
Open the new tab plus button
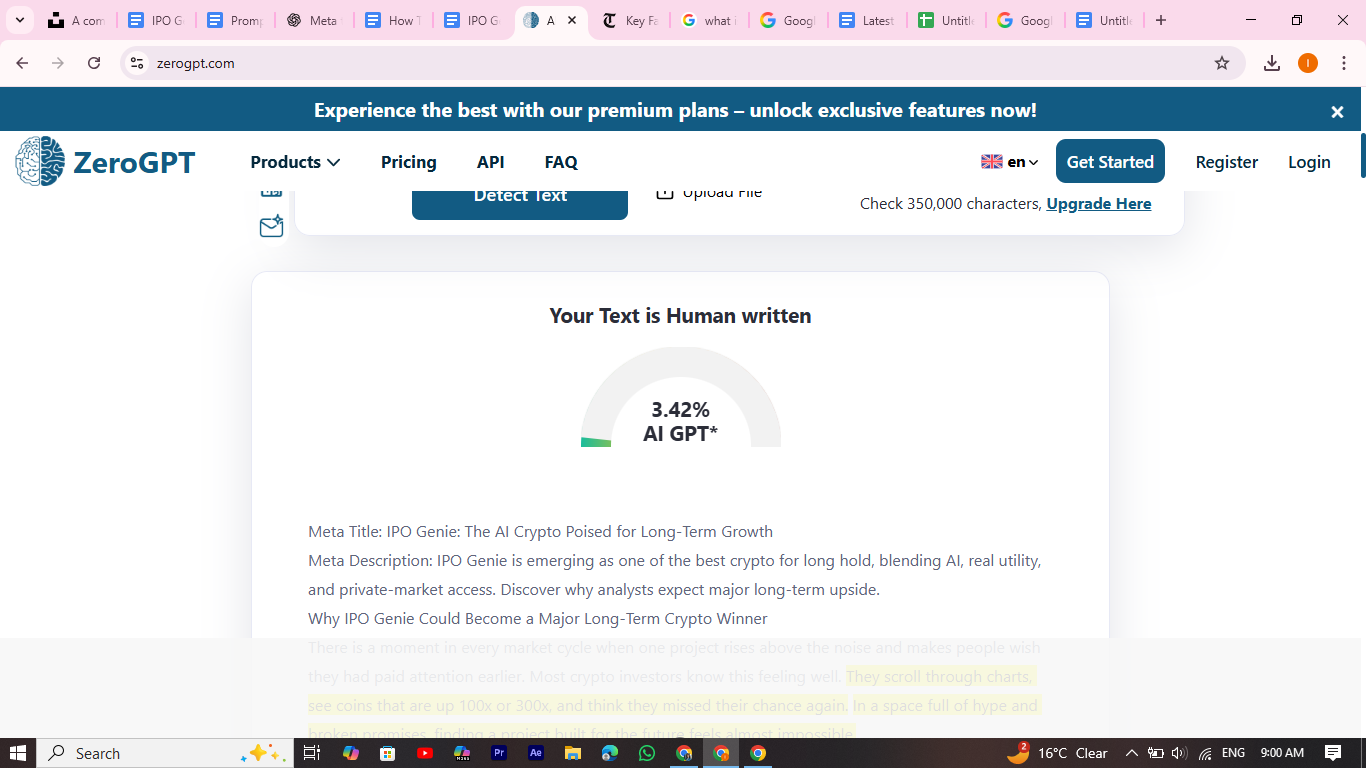tap(1160, 20)
